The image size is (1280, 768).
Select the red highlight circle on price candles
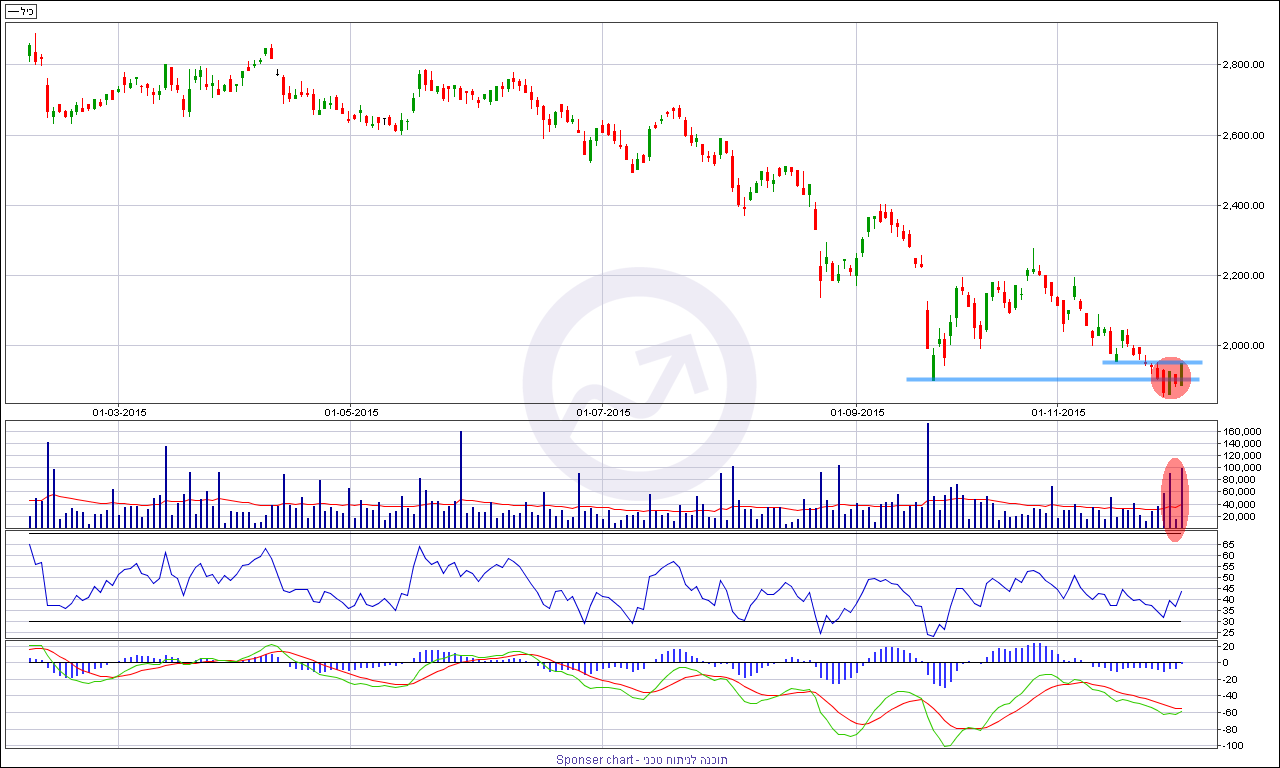pos(1170,379)
